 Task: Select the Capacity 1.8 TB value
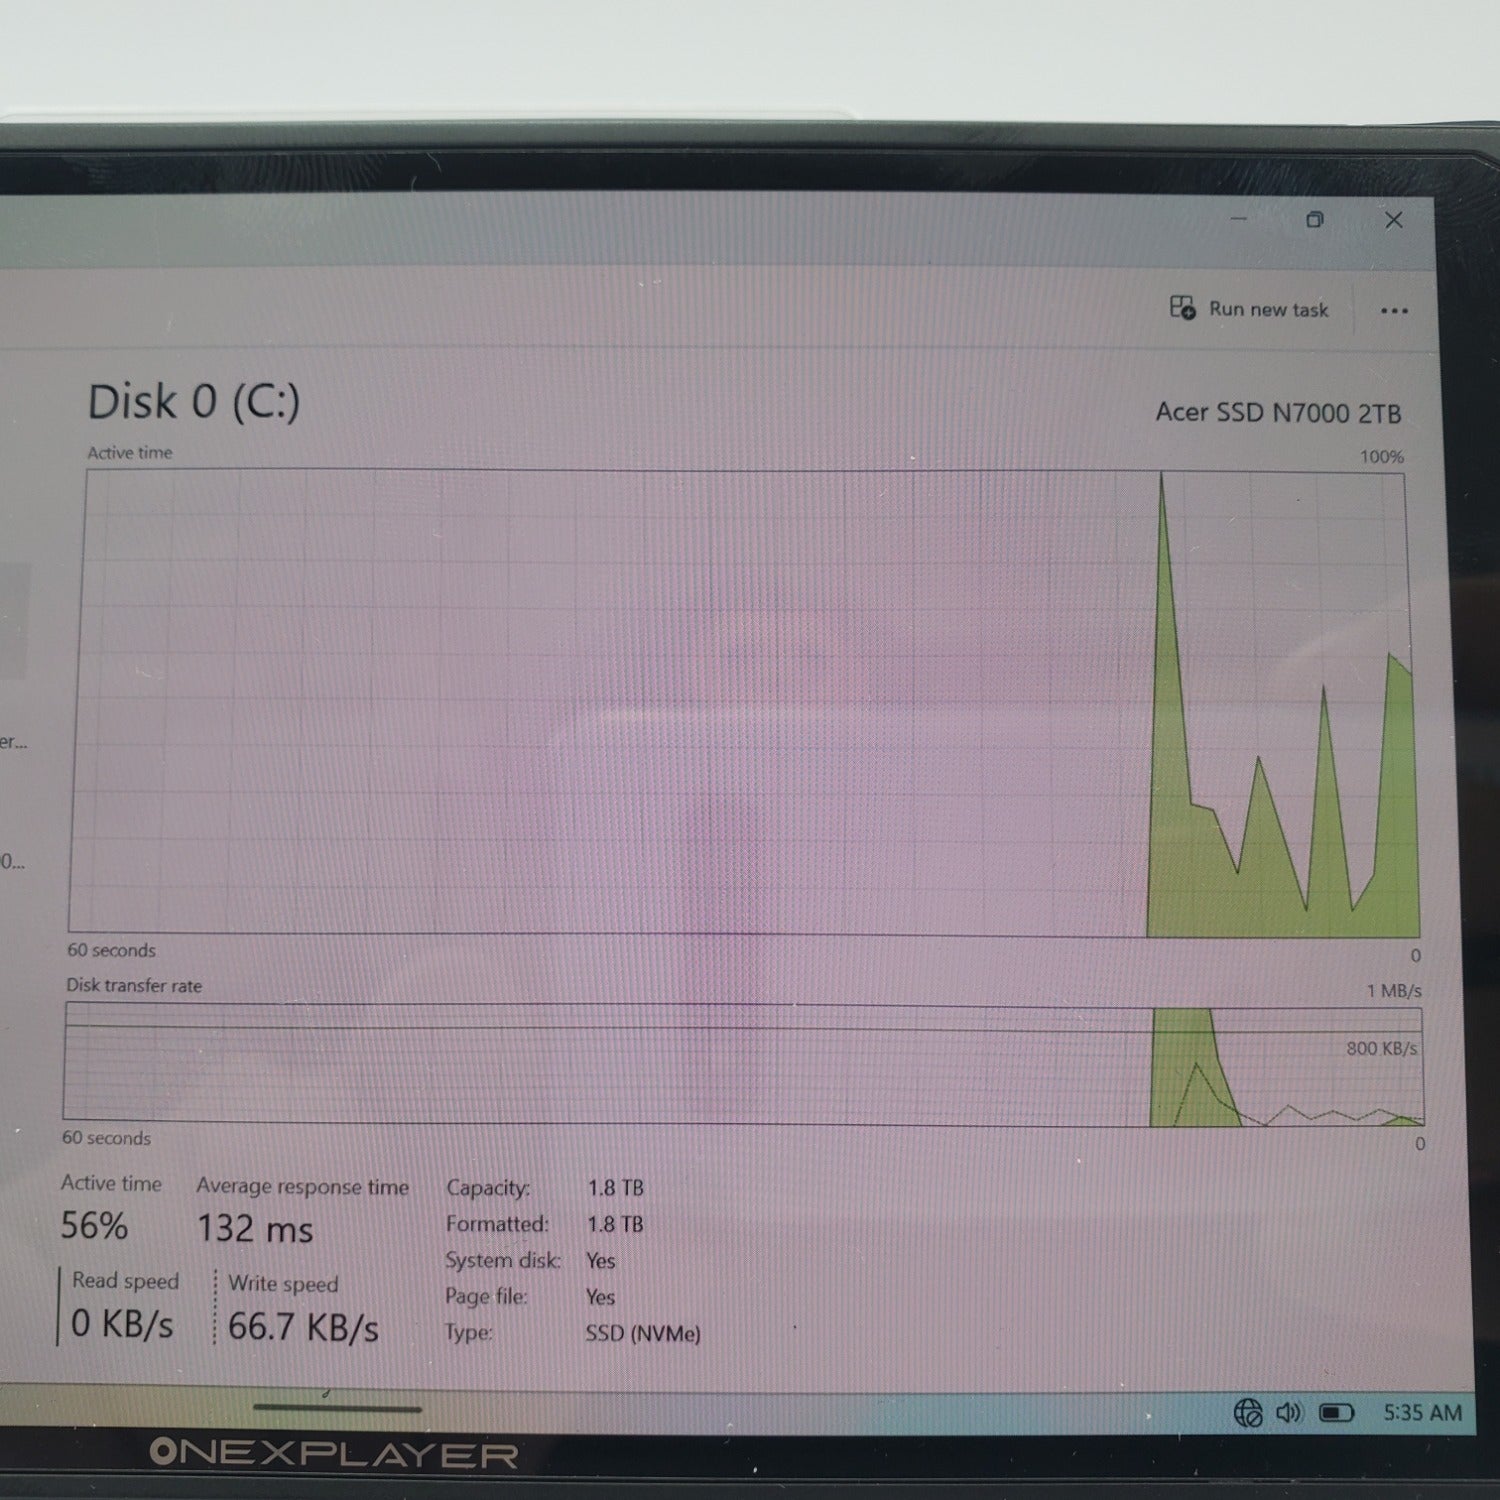pyautogui.click(x=615, y=1188)
